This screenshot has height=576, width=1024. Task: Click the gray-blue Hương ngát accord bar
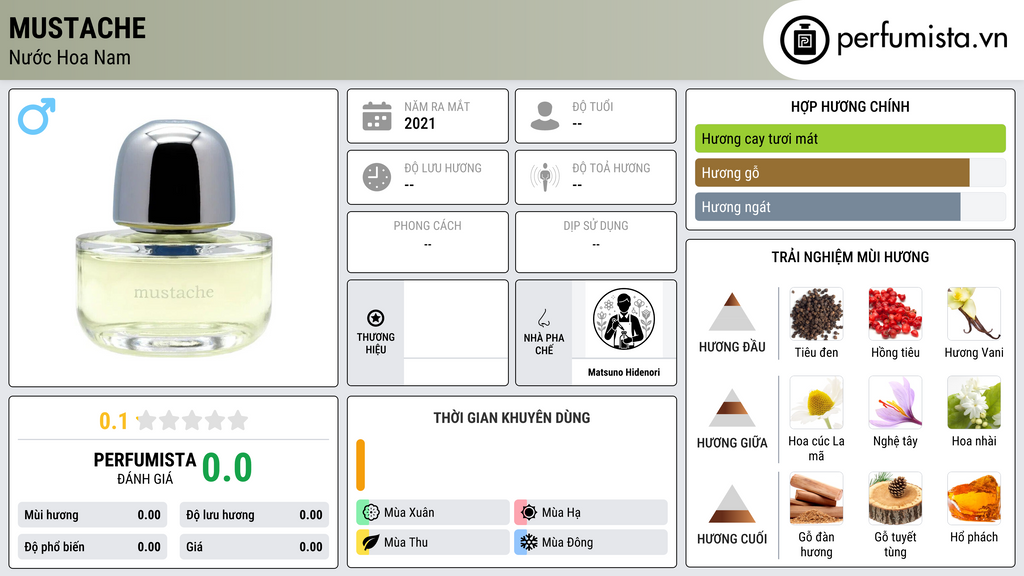(827, 206)
